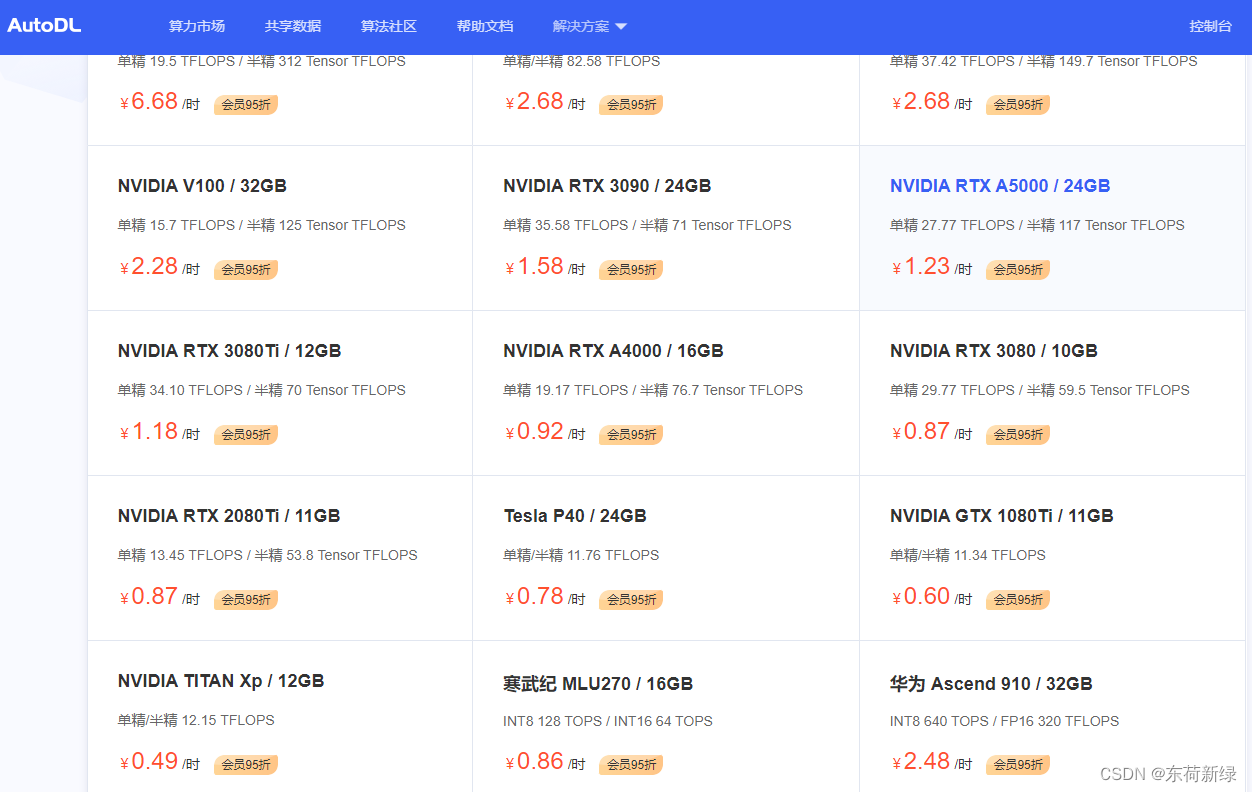This screenshot has height=792, width=1252.
Task: Click the 单精 19.17 TFLOPS spec line
Action: [x=653, y=390]
